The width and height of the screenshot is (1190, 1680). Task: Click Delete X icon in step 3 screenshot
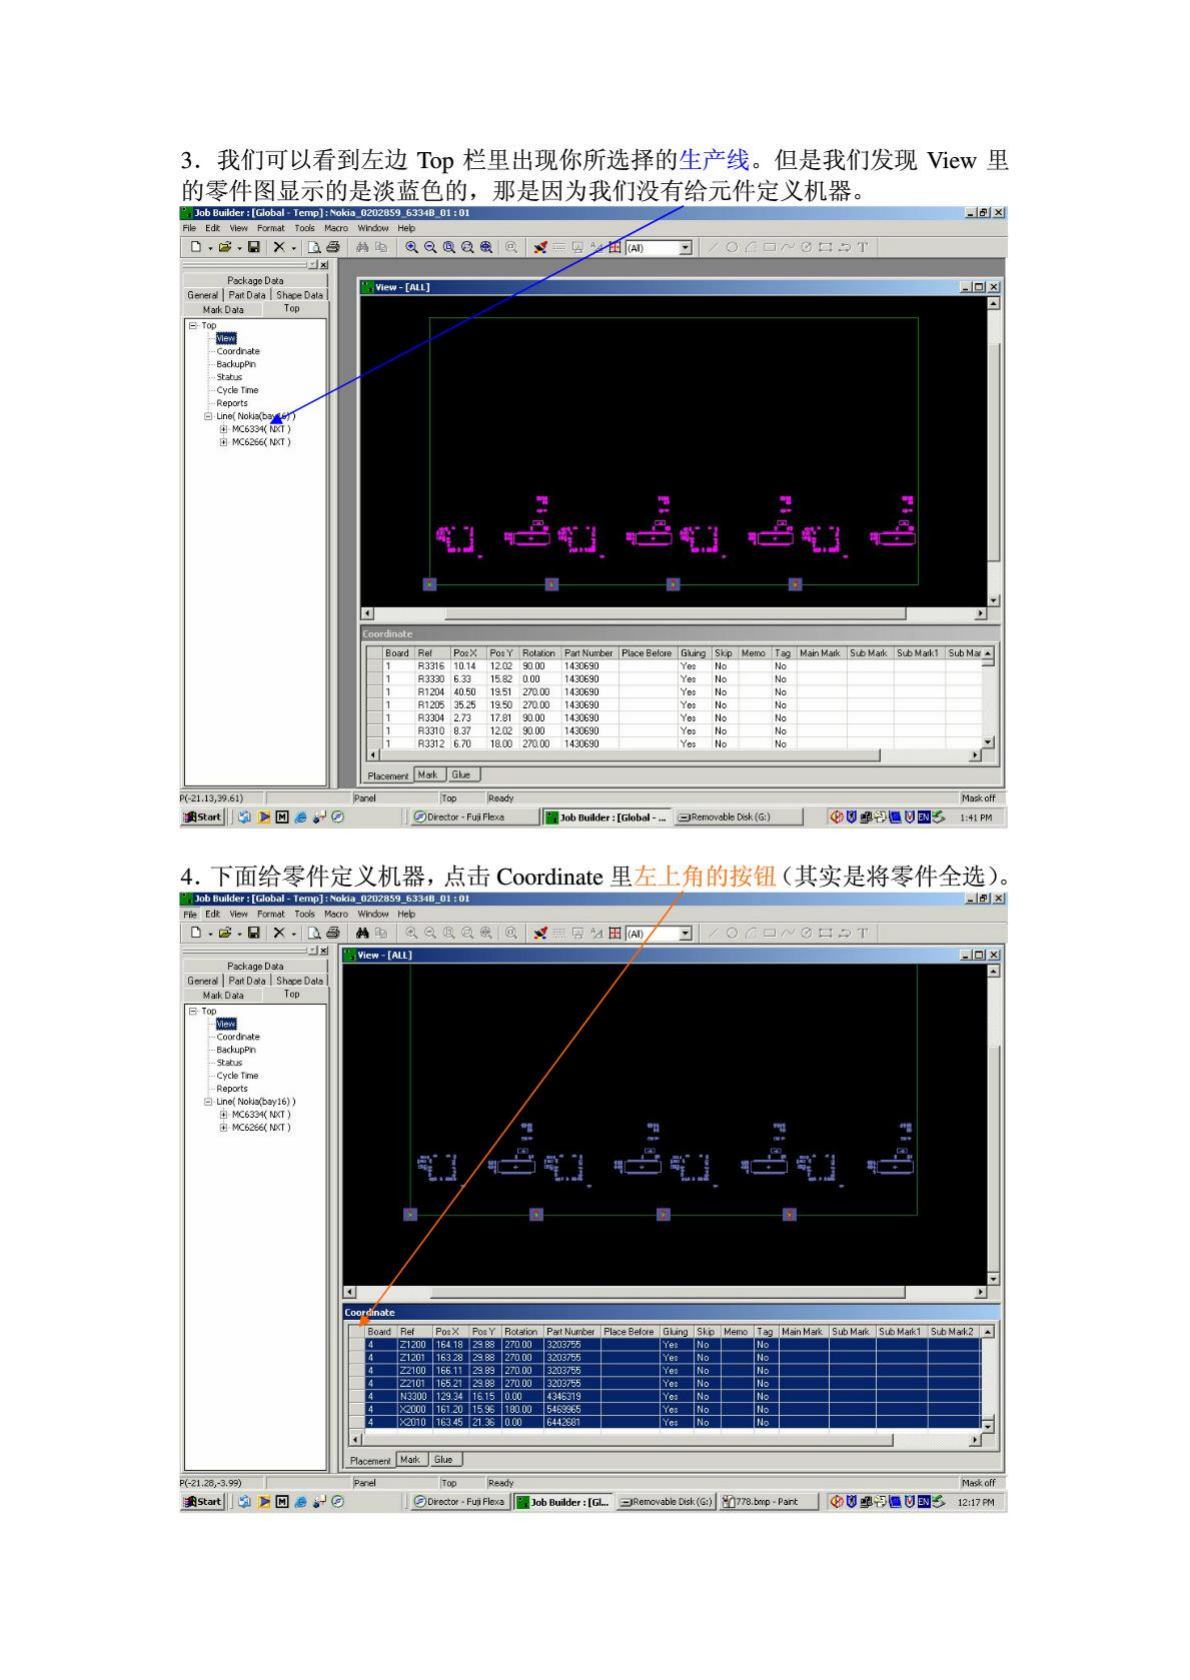point(279,247)
